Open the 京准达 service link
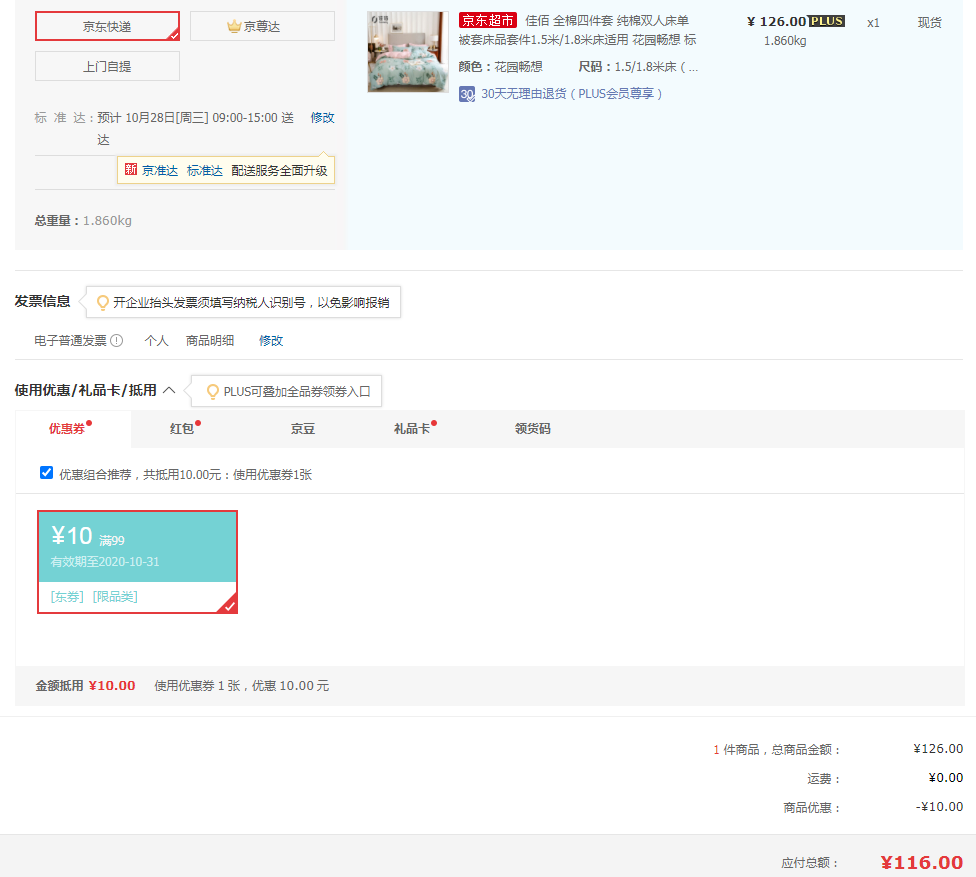This screenshot has width=976, height=877. click(160, 171)
